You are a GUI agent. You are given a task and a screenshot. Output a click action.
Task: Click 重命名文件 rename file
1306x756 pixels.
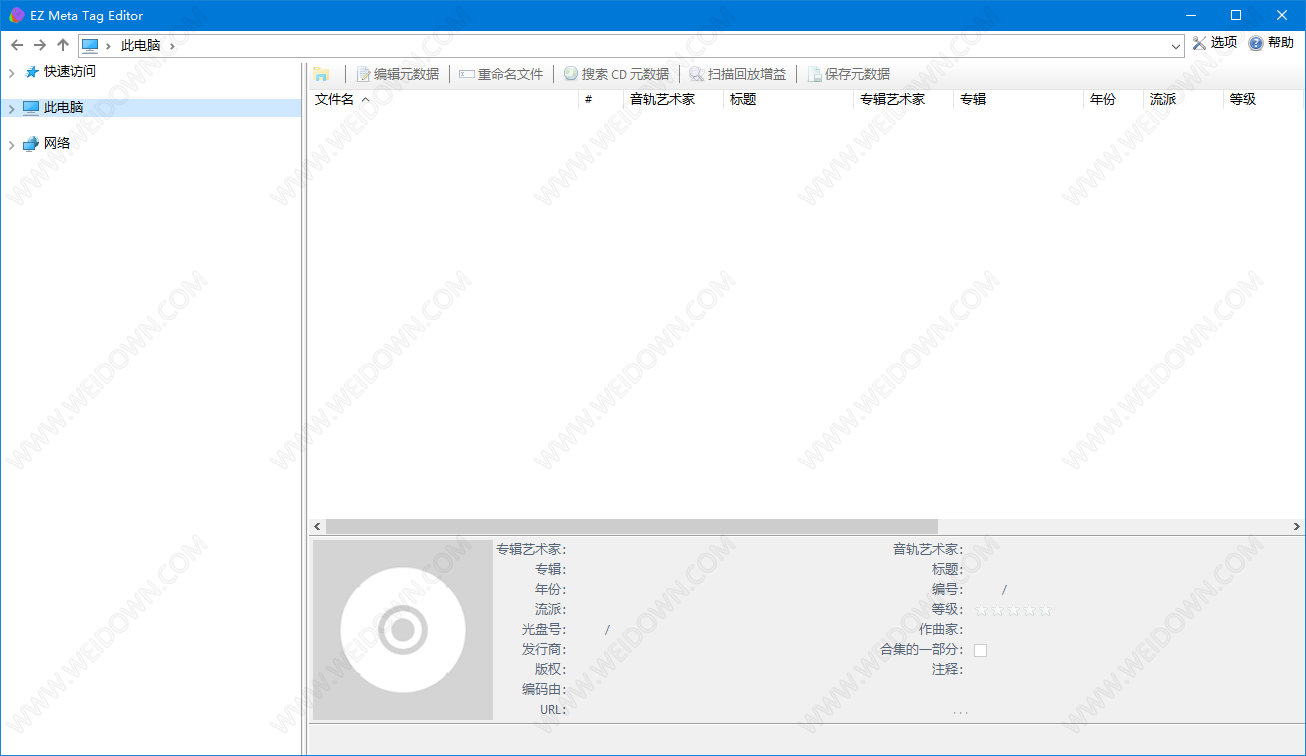coord(502,74)
